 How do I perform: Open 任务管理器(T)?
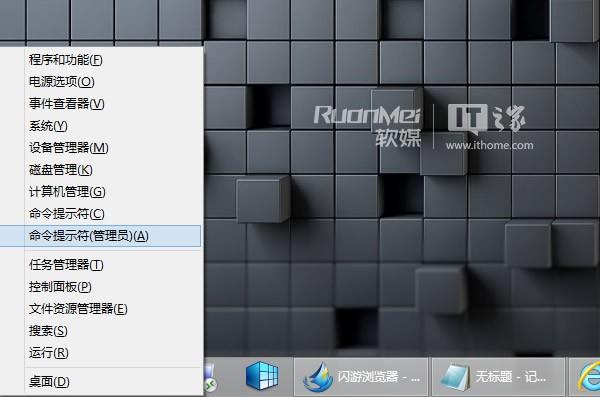(101, 265)
